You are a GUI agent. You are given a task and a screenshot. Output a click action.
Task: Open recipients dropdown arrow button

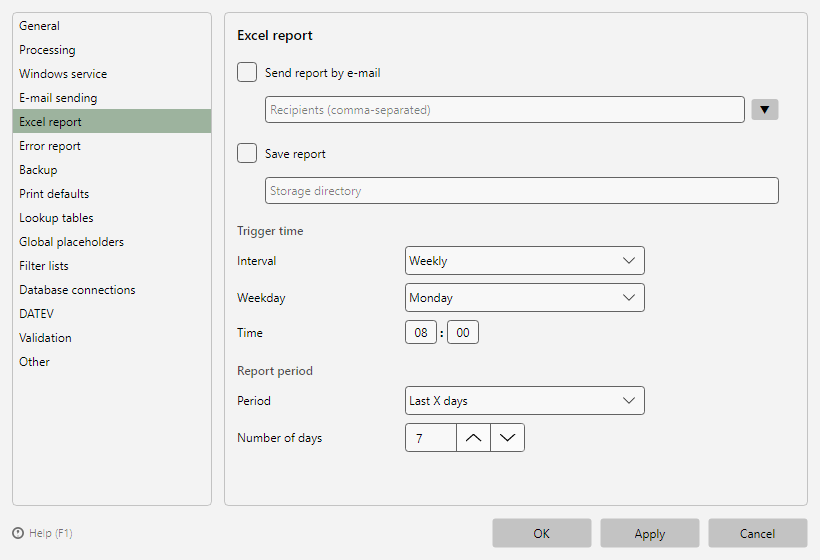pos(765,110)
